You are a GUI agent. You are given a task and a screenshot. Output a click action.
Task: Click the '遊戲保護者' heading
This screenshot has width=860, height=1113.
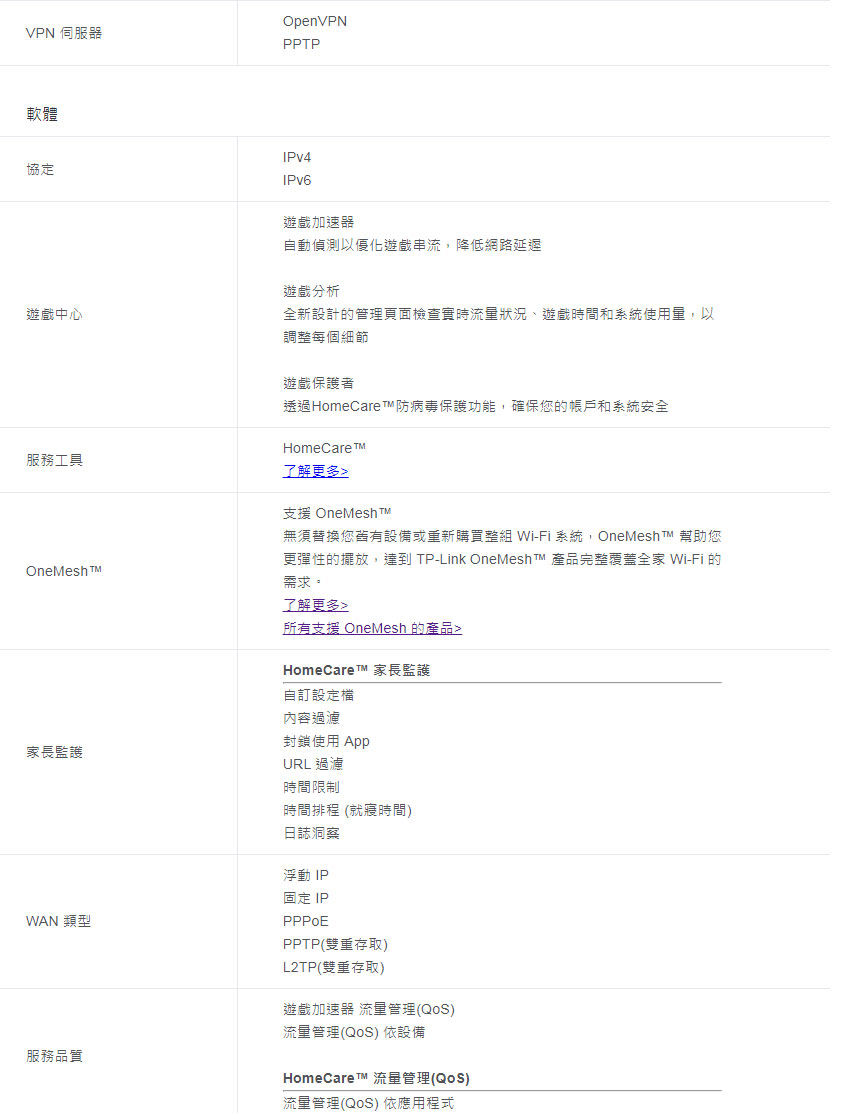(x=319, y=383)
